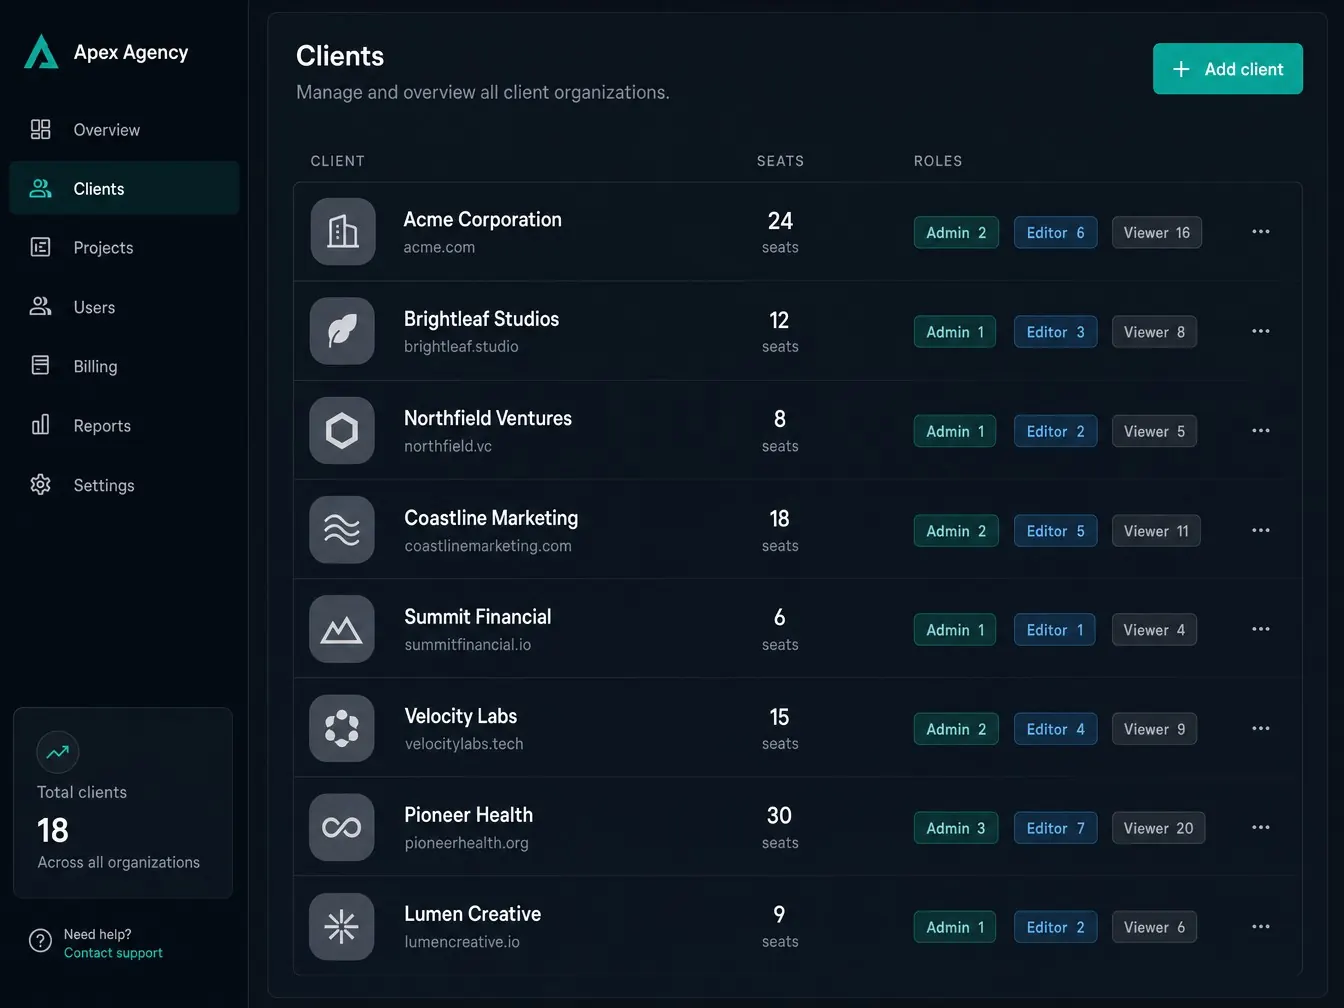The image size is (1344, 1008).
Task: Navigate to Billing
Action: click(x=124, y=366)
